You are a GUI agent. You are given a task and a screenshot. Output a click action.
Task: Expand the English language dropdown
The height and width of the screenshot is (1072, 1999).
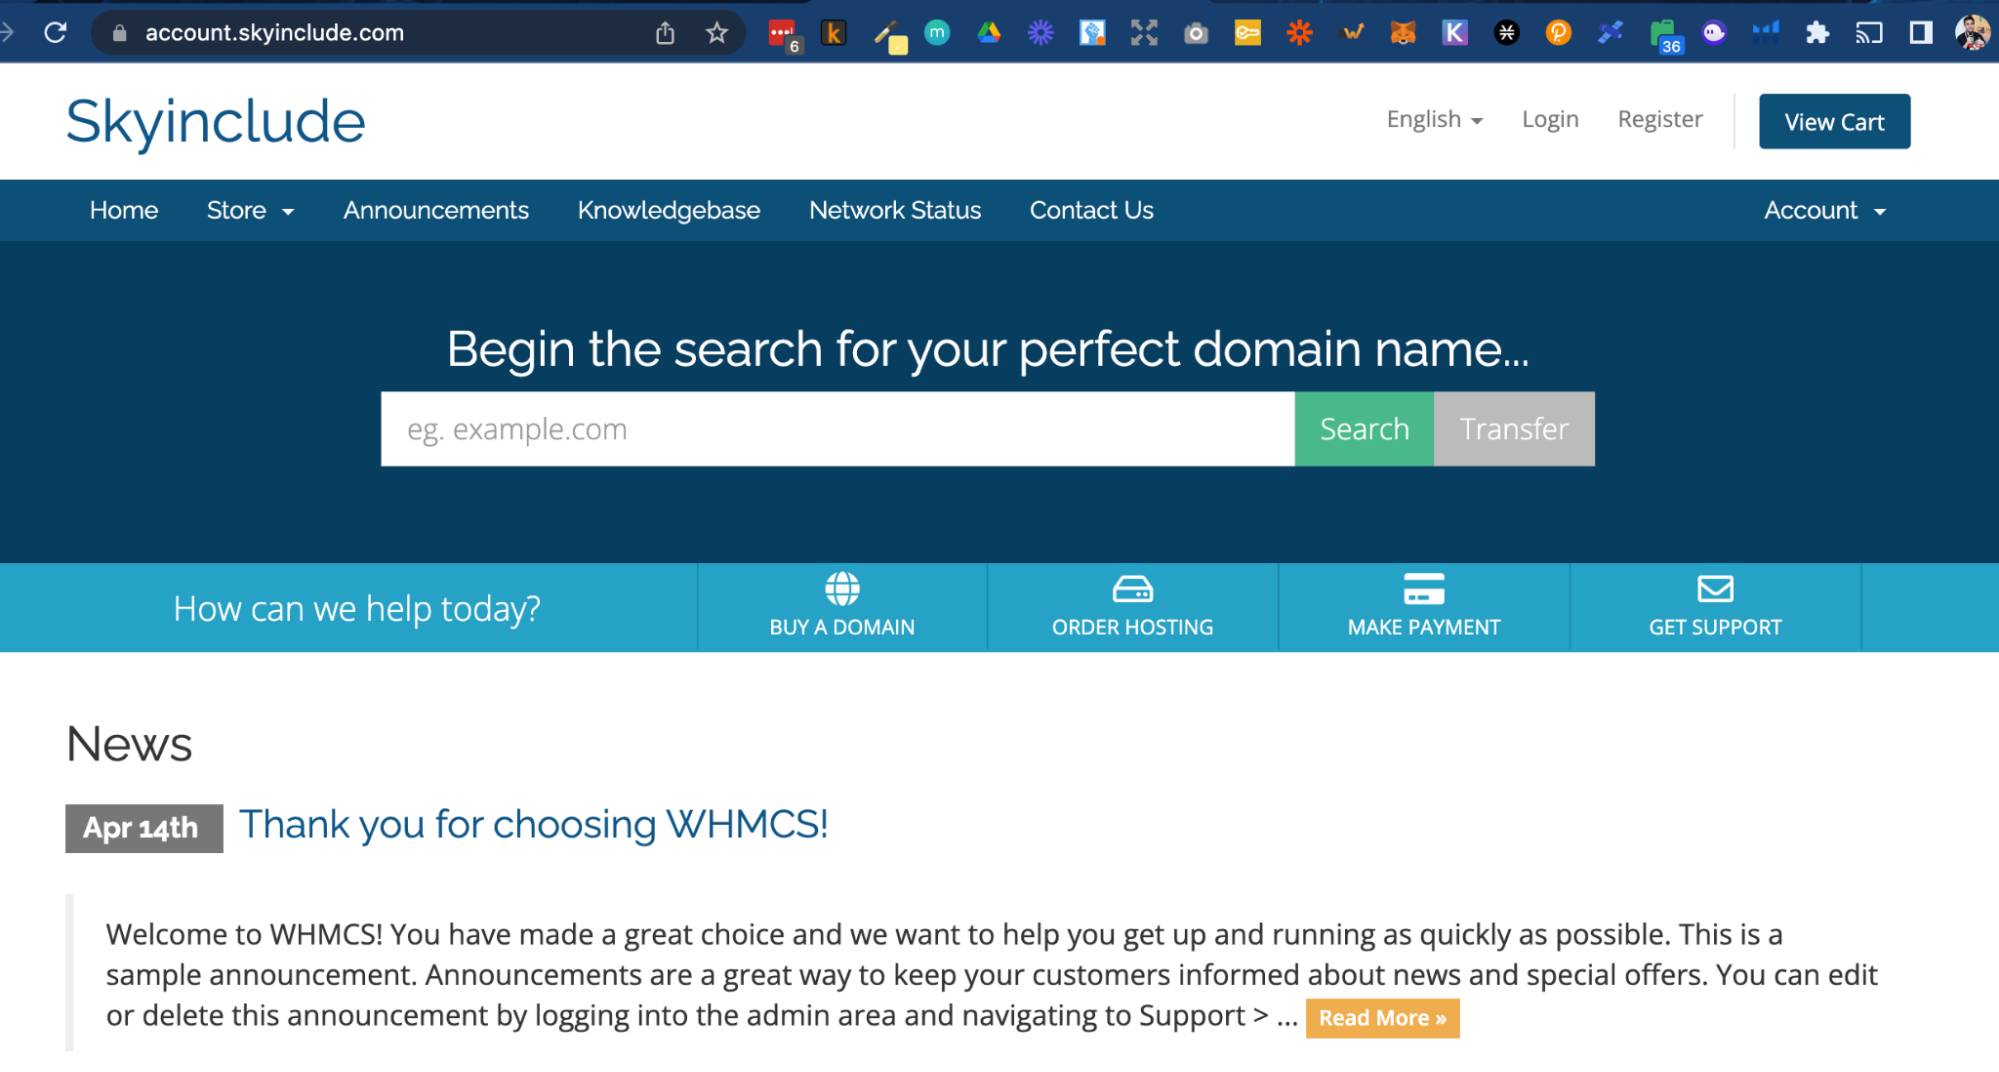1434,119
